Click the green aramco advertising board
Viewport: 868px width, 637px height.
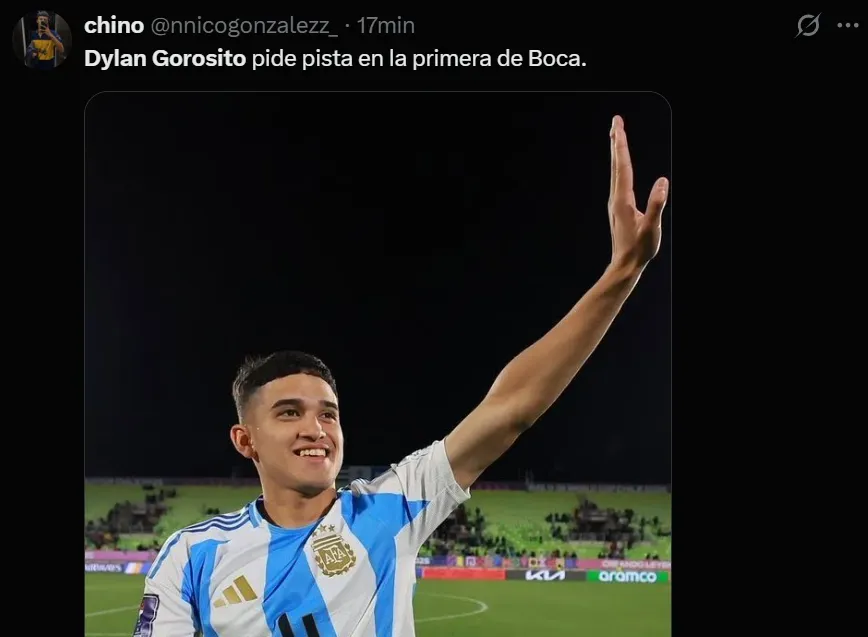pyautogui.click(x=627, y=576)
